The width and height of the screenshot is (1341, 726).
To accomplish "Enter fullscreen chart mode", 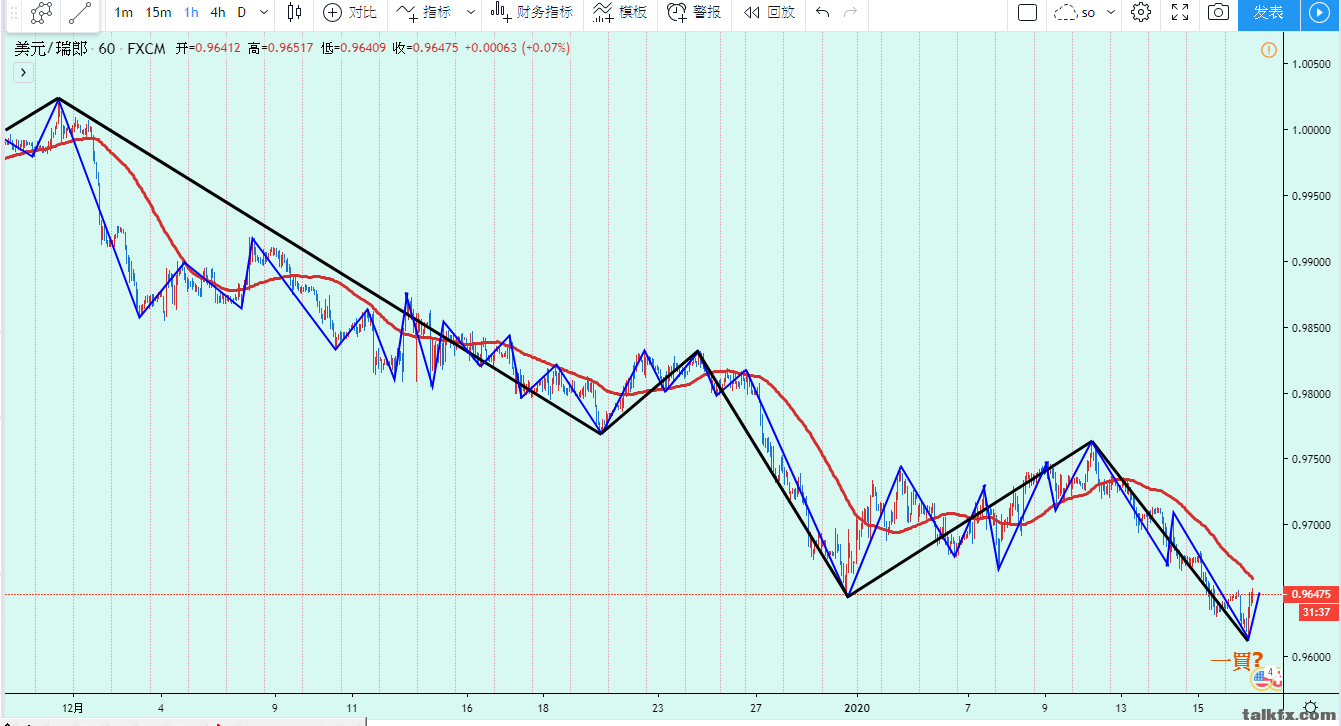I will tap(1180, 12).
